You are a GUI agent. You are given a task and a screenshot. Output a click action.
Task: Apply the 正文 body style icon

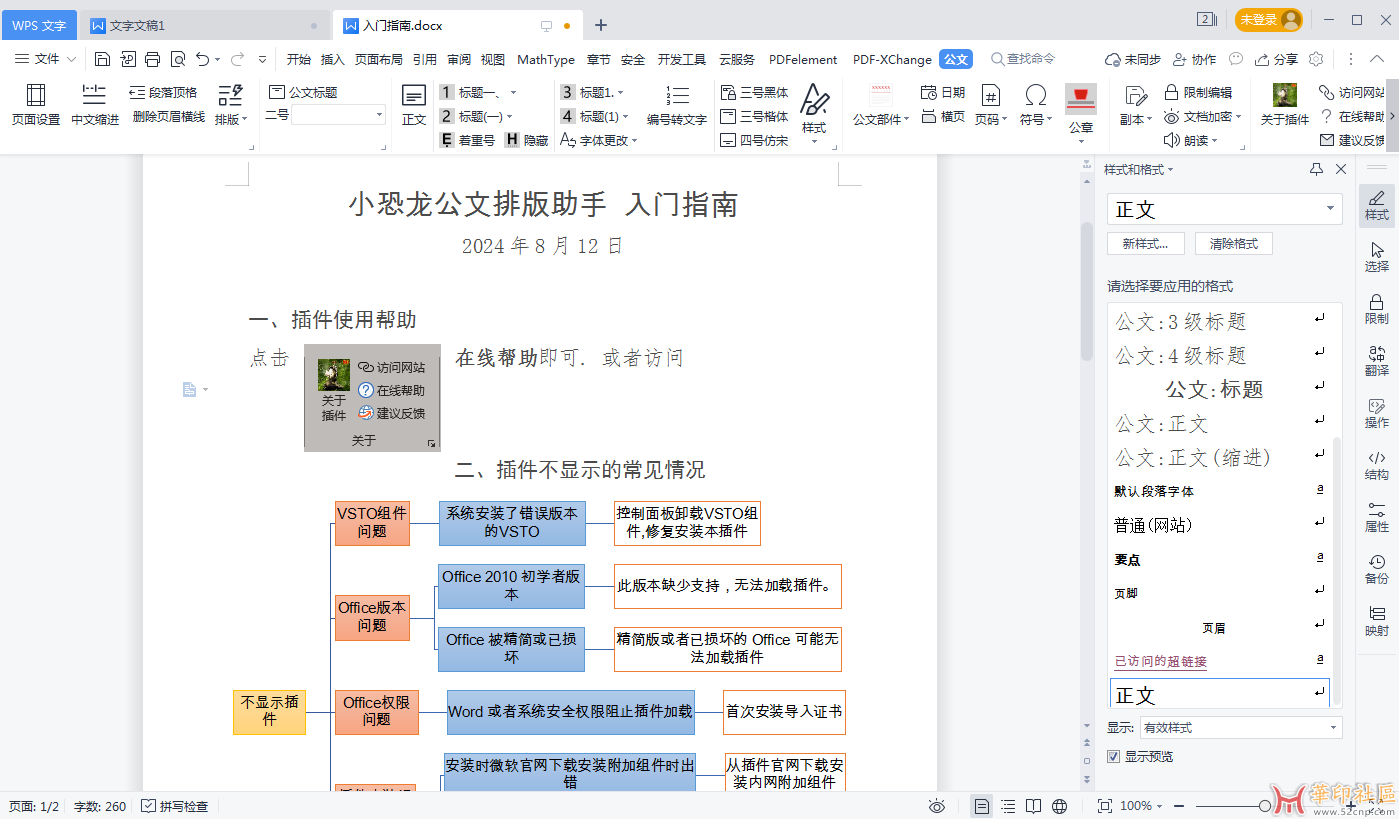pyautogui.click(x=414, y=105)
